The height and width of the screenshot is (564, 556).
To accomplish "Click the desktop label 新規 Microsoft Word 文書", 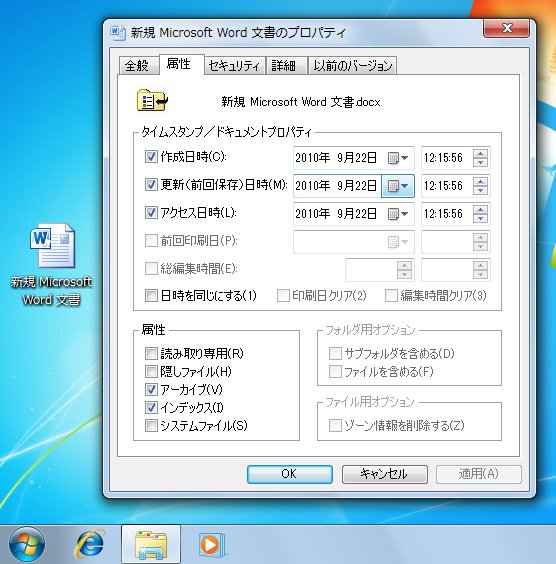I will 51,291.
